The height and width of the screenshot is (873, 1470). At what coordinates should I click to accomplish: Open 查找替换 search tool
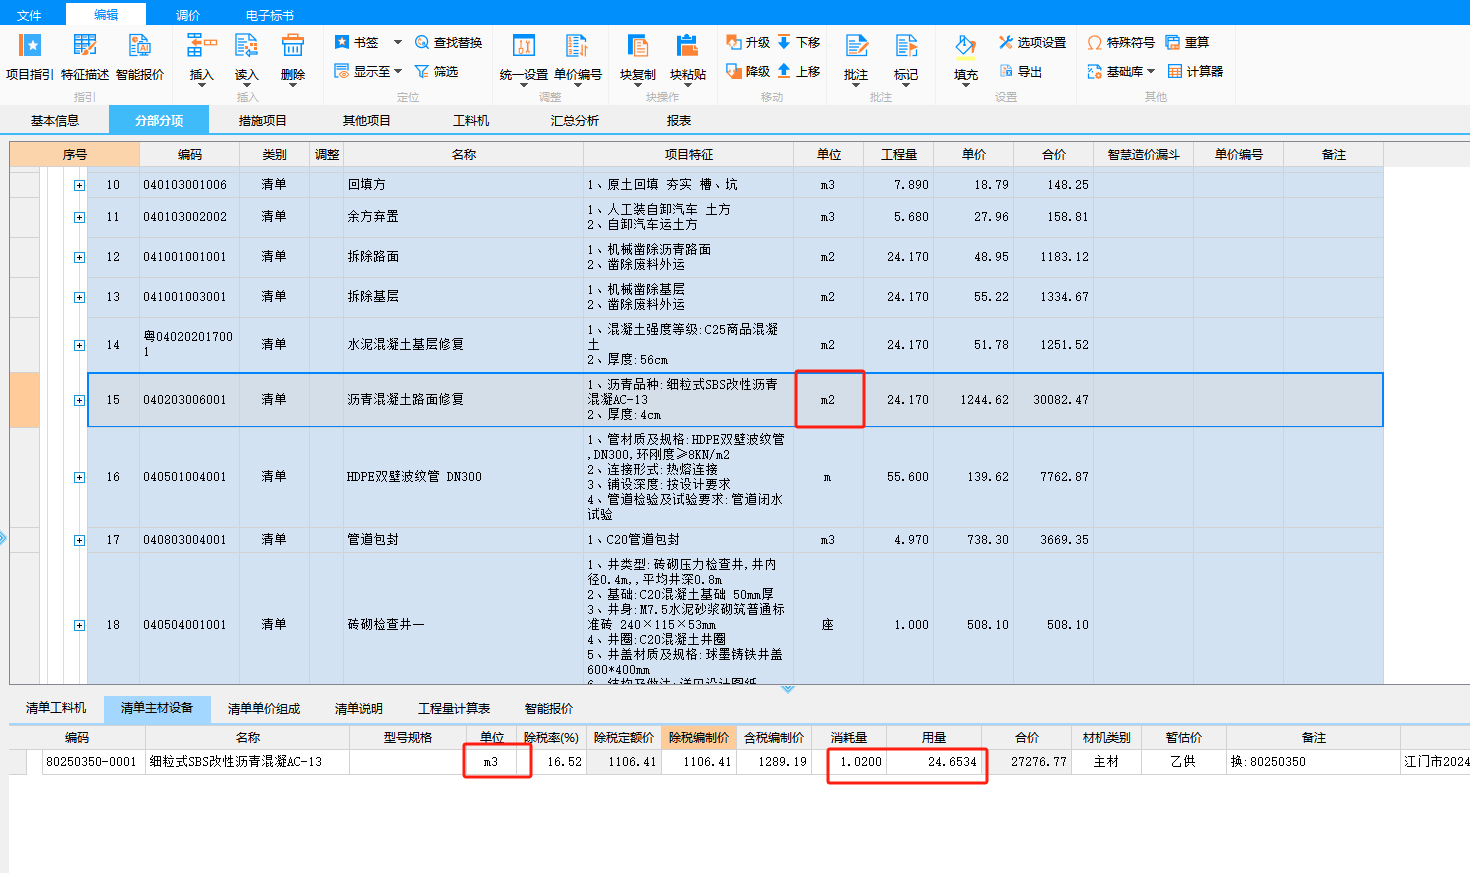(448, 42)
